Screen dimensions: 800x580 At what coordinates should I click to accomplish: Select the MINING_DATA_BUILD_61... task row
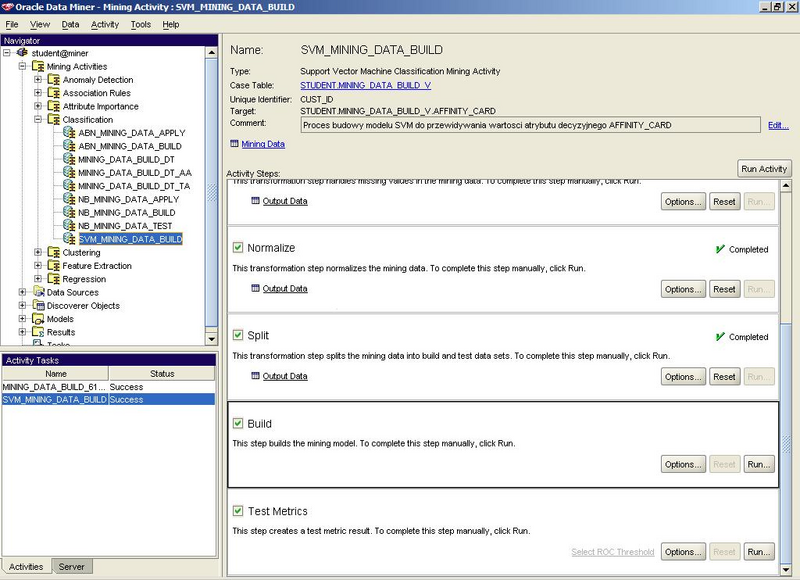(x=108, y=387)
